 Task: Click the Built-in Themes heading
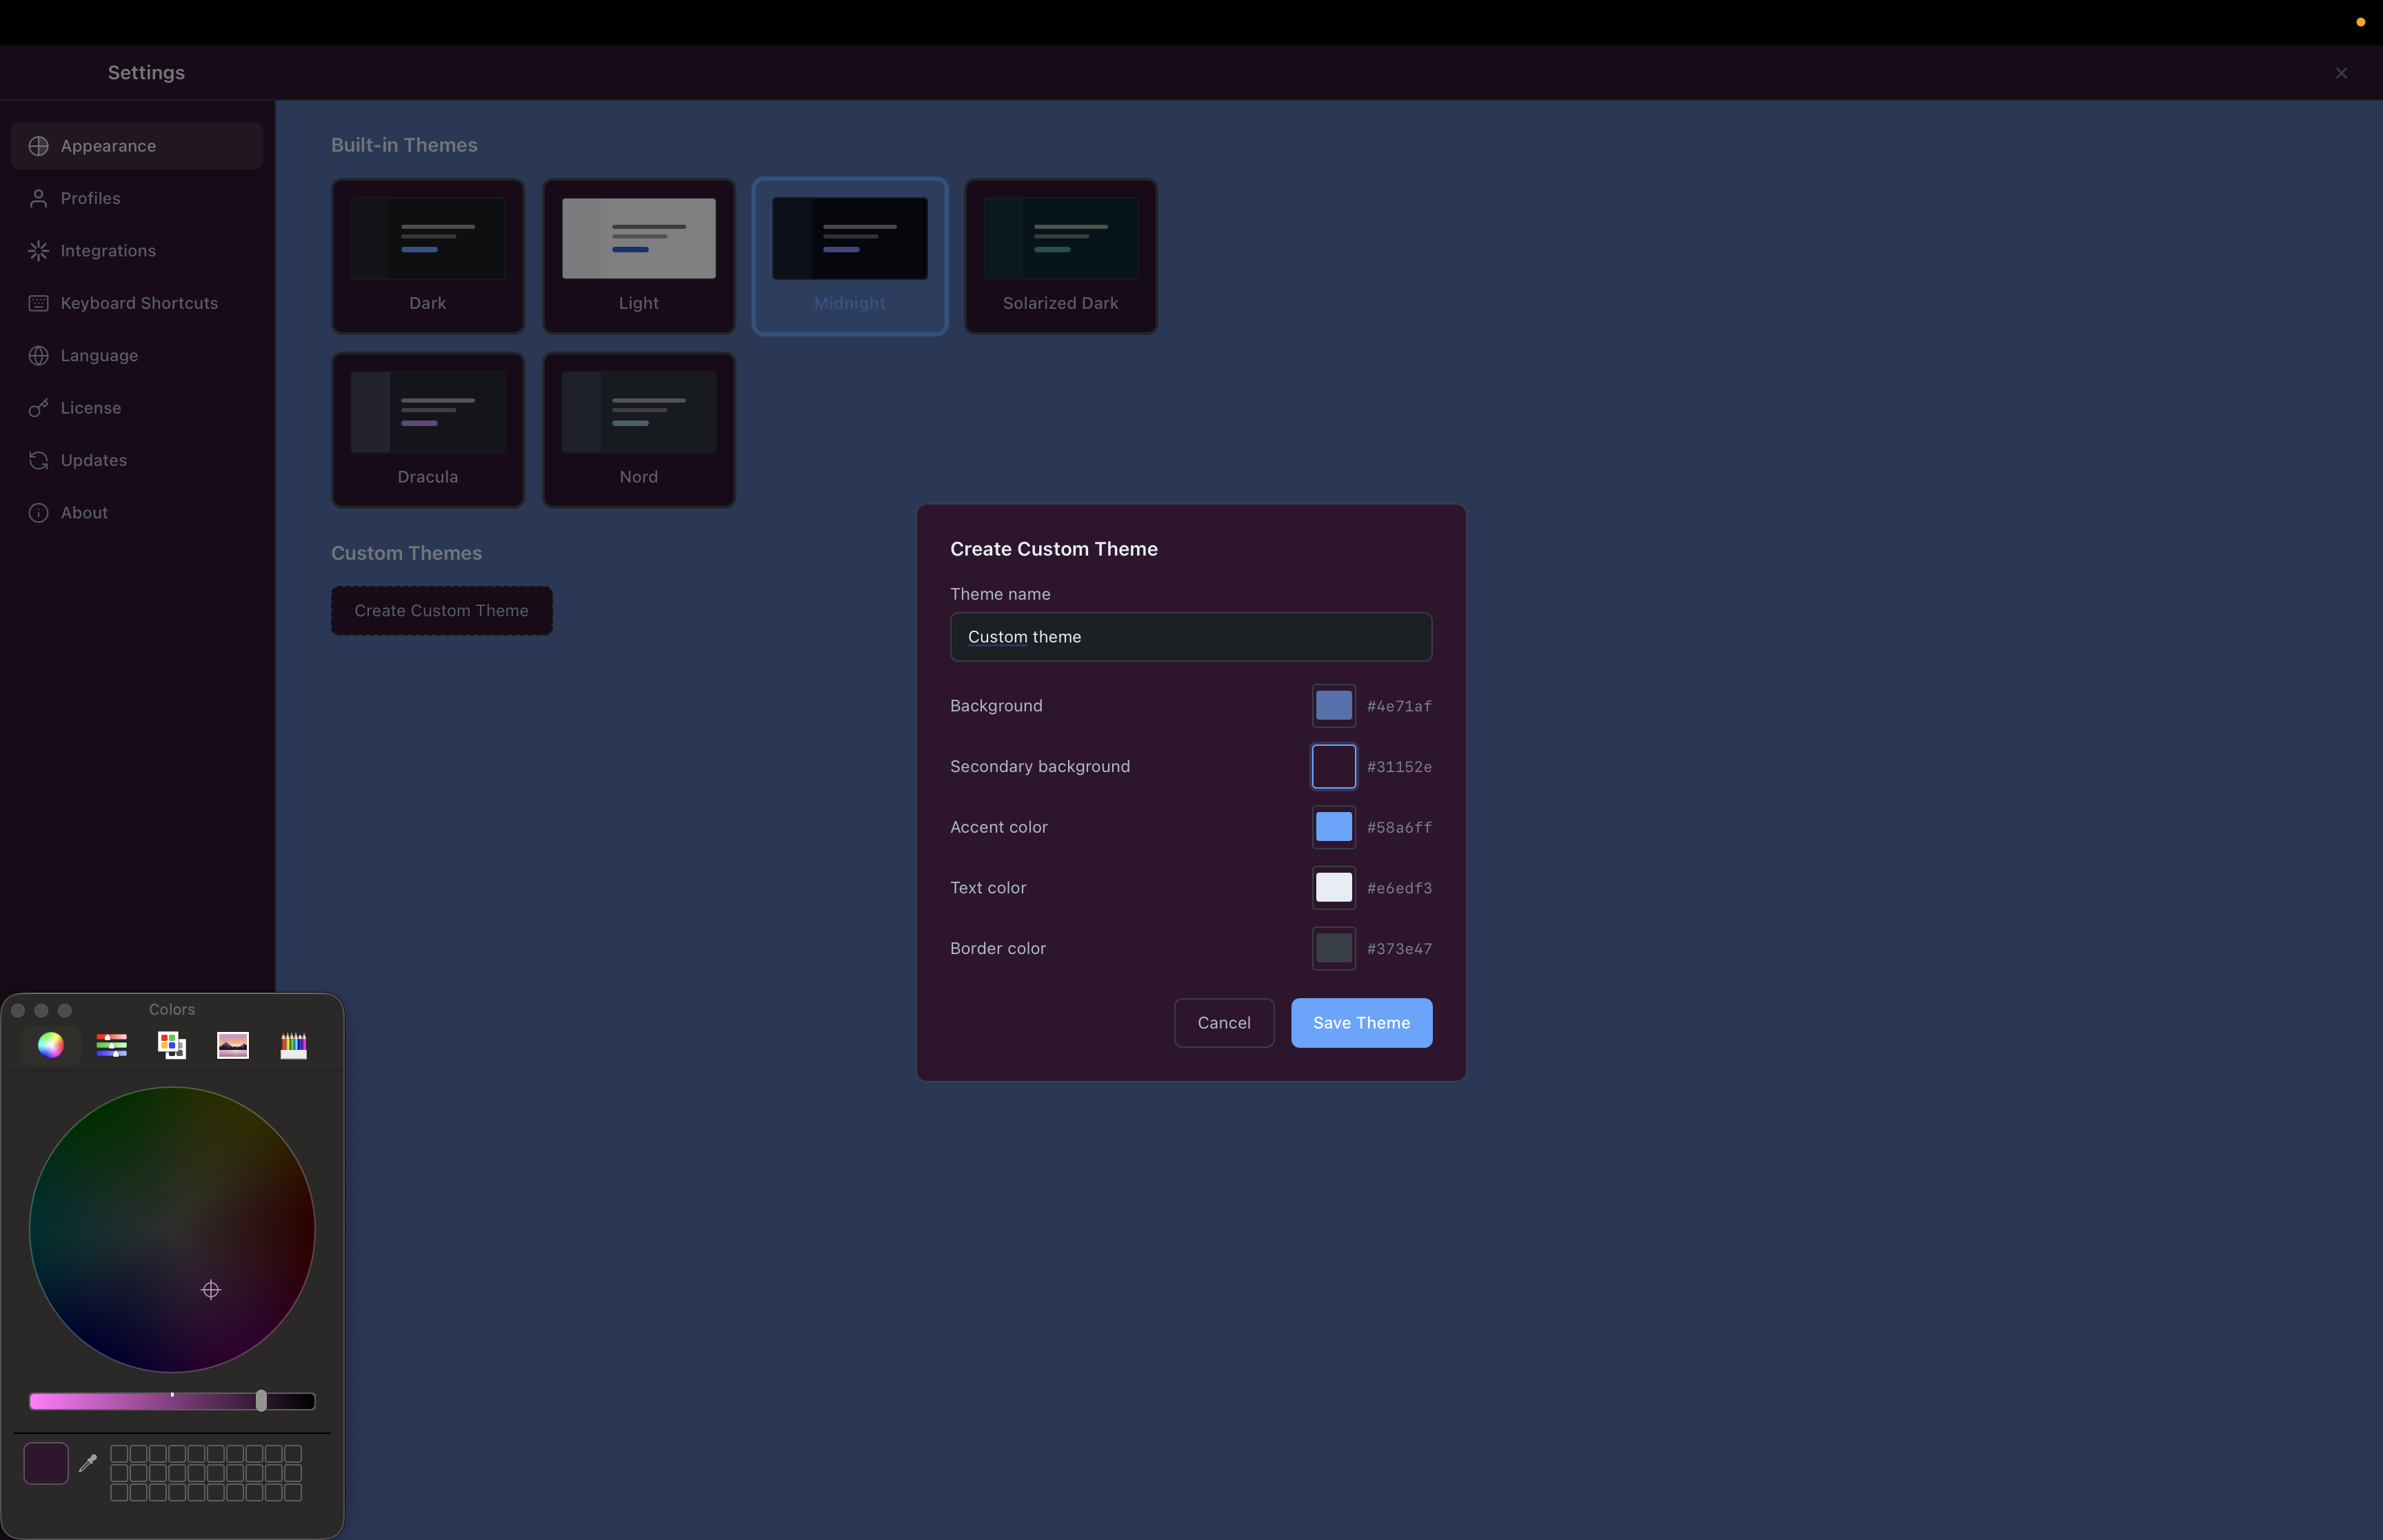click(x=404, y=145)
